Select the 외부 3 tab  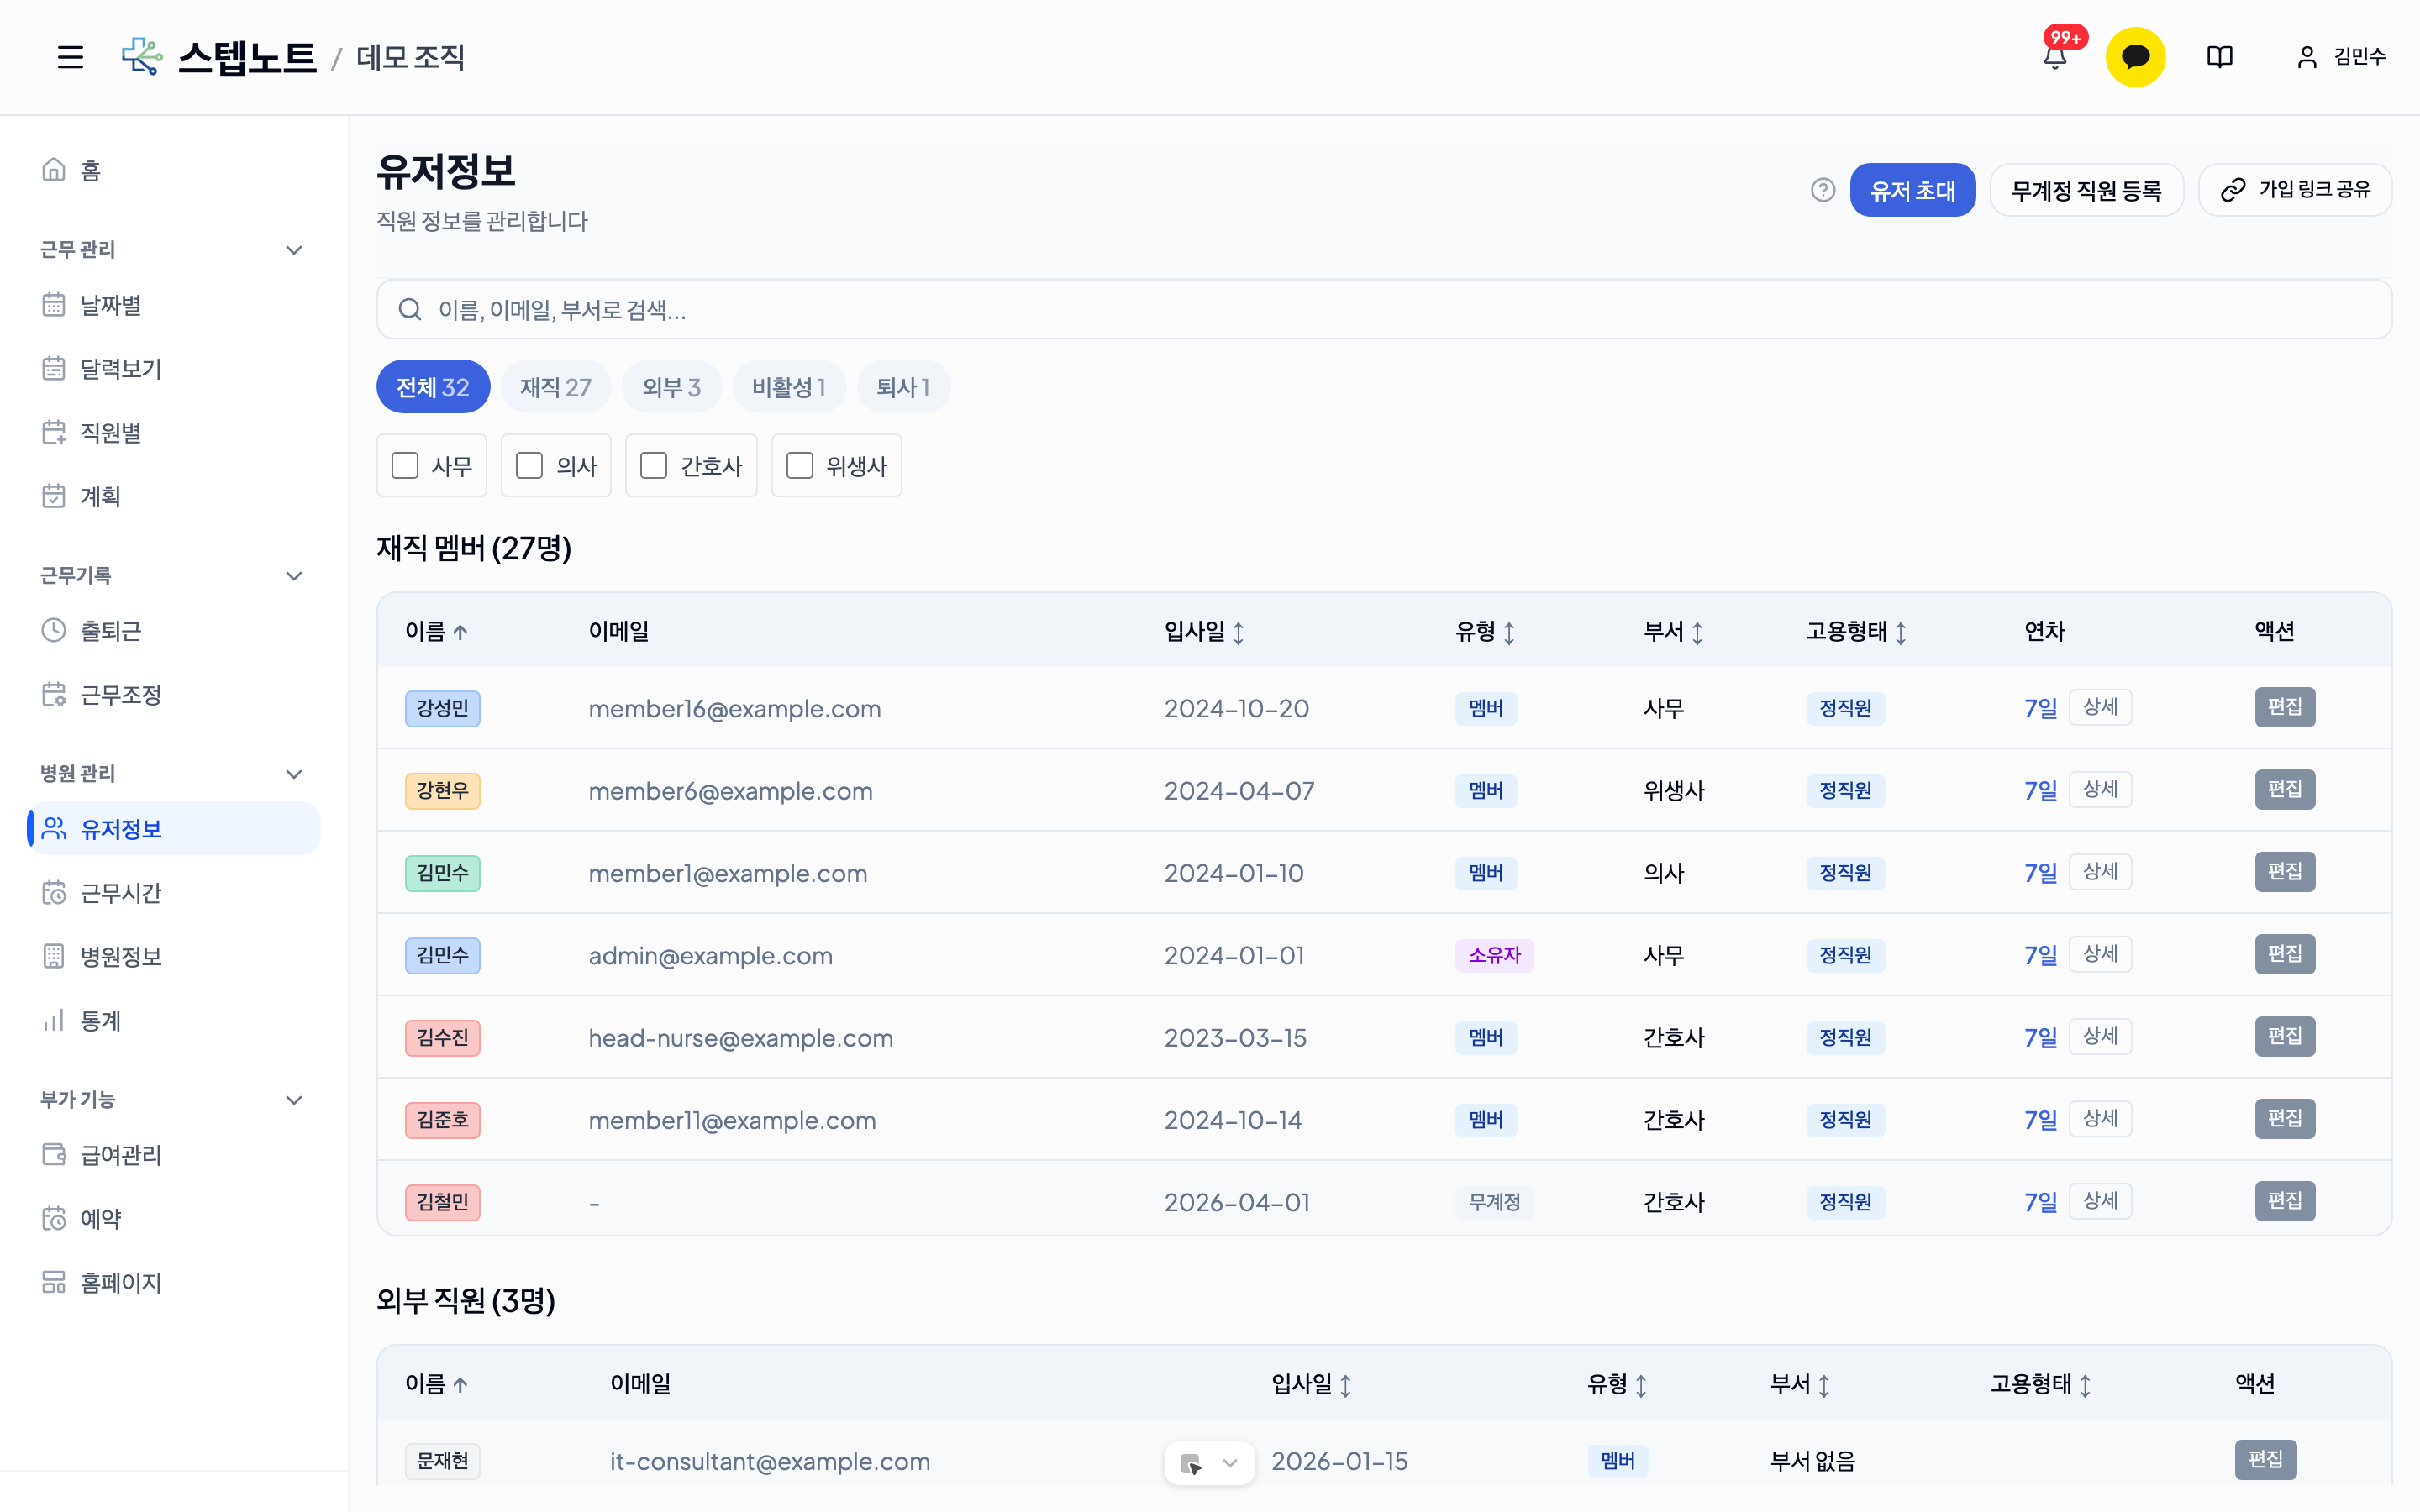[671, 386]
